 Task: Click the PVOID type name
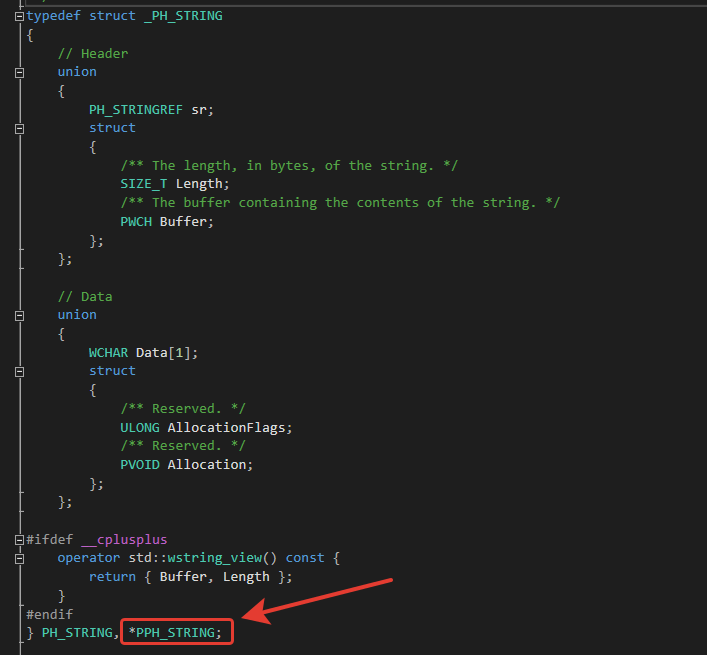click(x=140, y=464)
